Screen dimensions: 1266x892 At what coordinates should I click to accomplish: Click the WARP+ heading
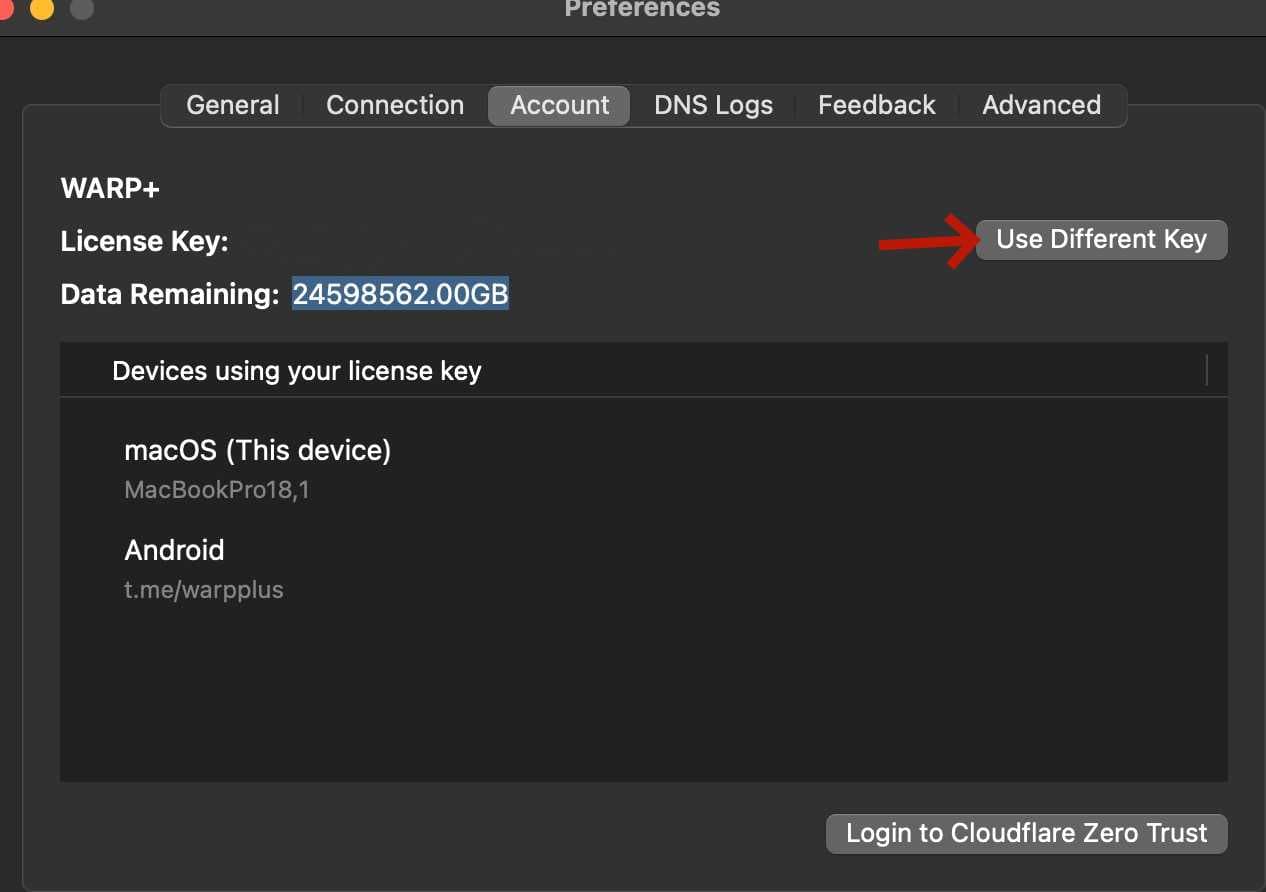click(110, 188)
